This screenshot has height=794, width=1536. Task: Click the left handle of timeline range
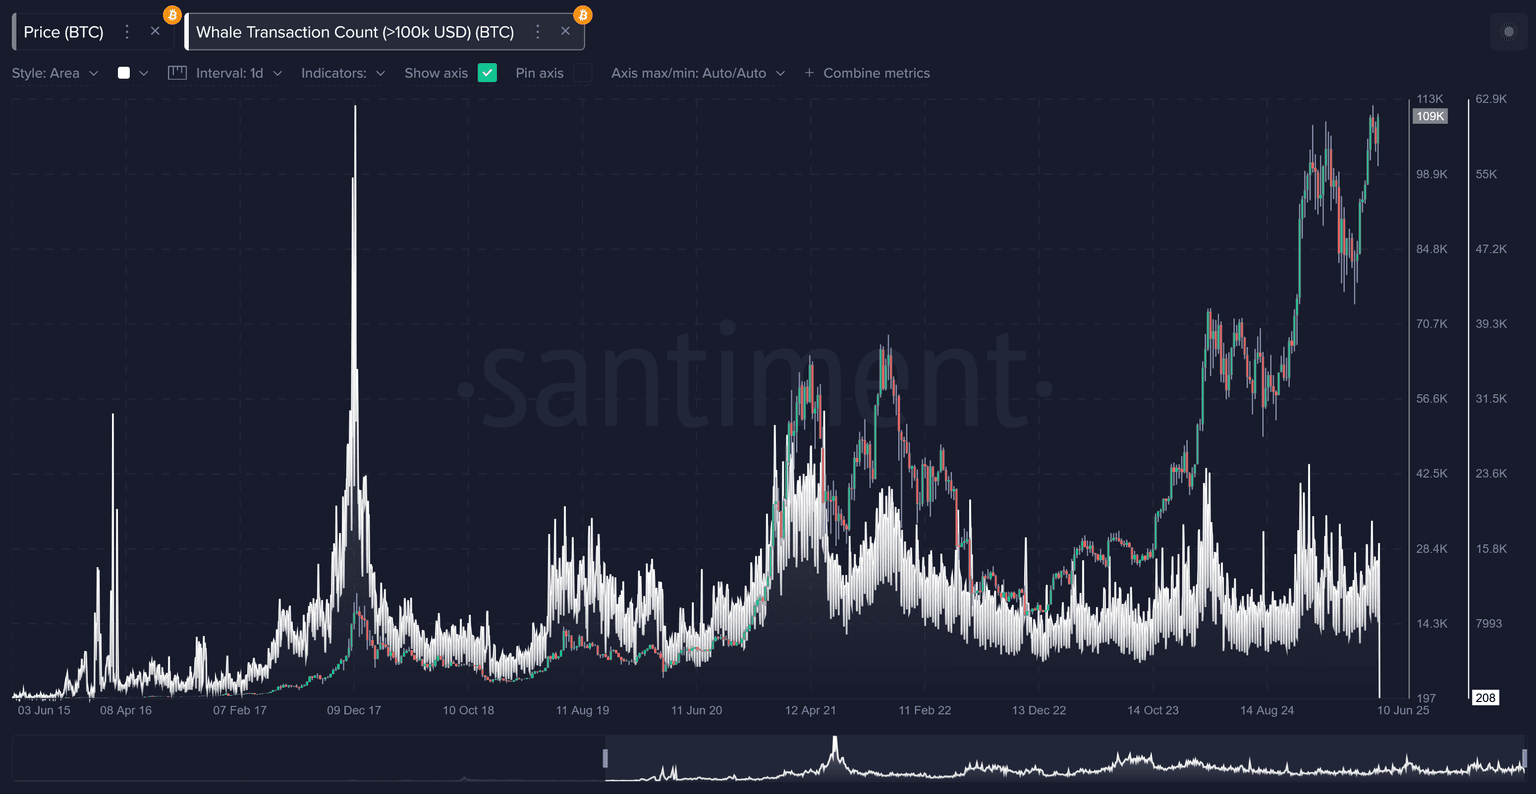pos(605,758)
